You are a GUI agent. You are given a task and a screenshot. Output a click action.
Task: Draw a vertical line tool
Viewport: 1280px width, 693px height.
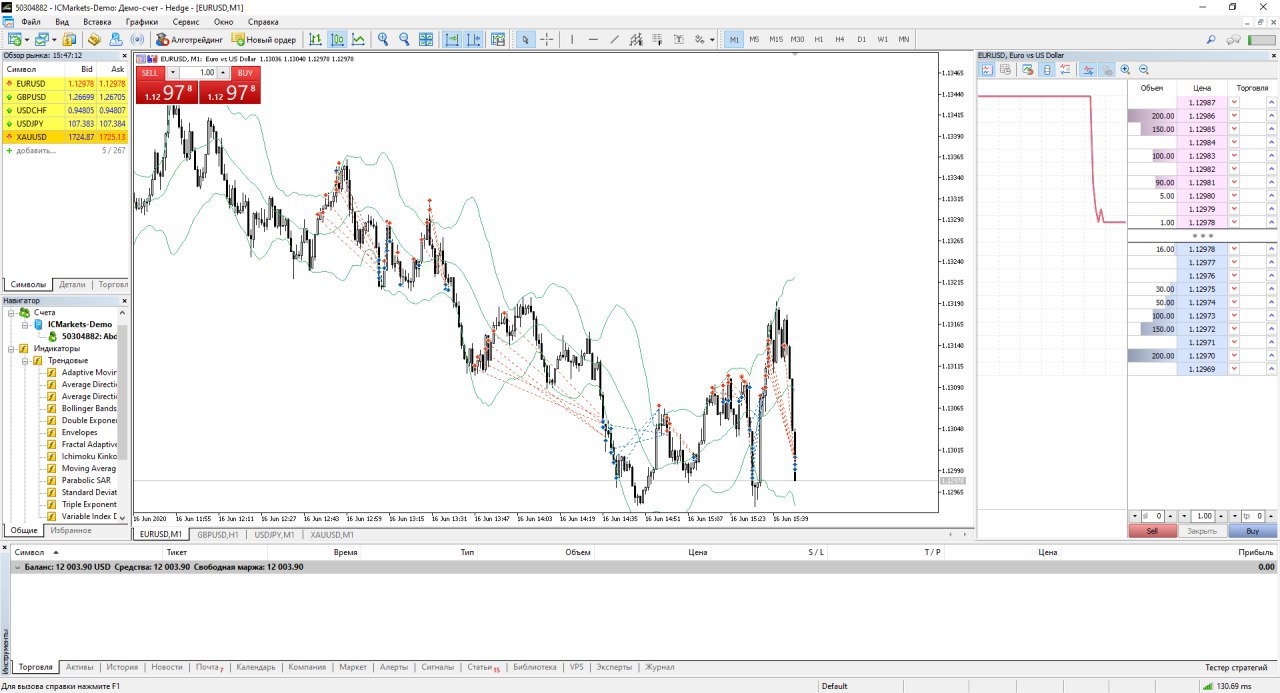coord(572,40)
